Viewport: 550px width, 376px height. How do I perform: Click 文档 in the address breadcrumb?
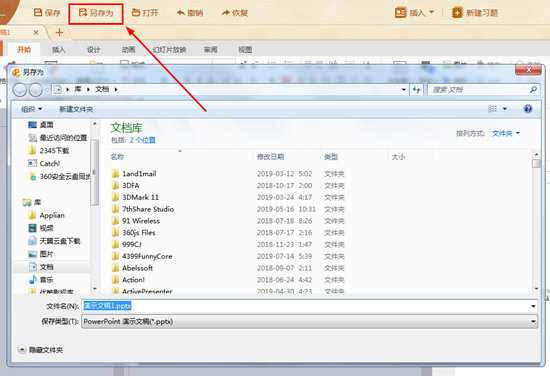102,89
